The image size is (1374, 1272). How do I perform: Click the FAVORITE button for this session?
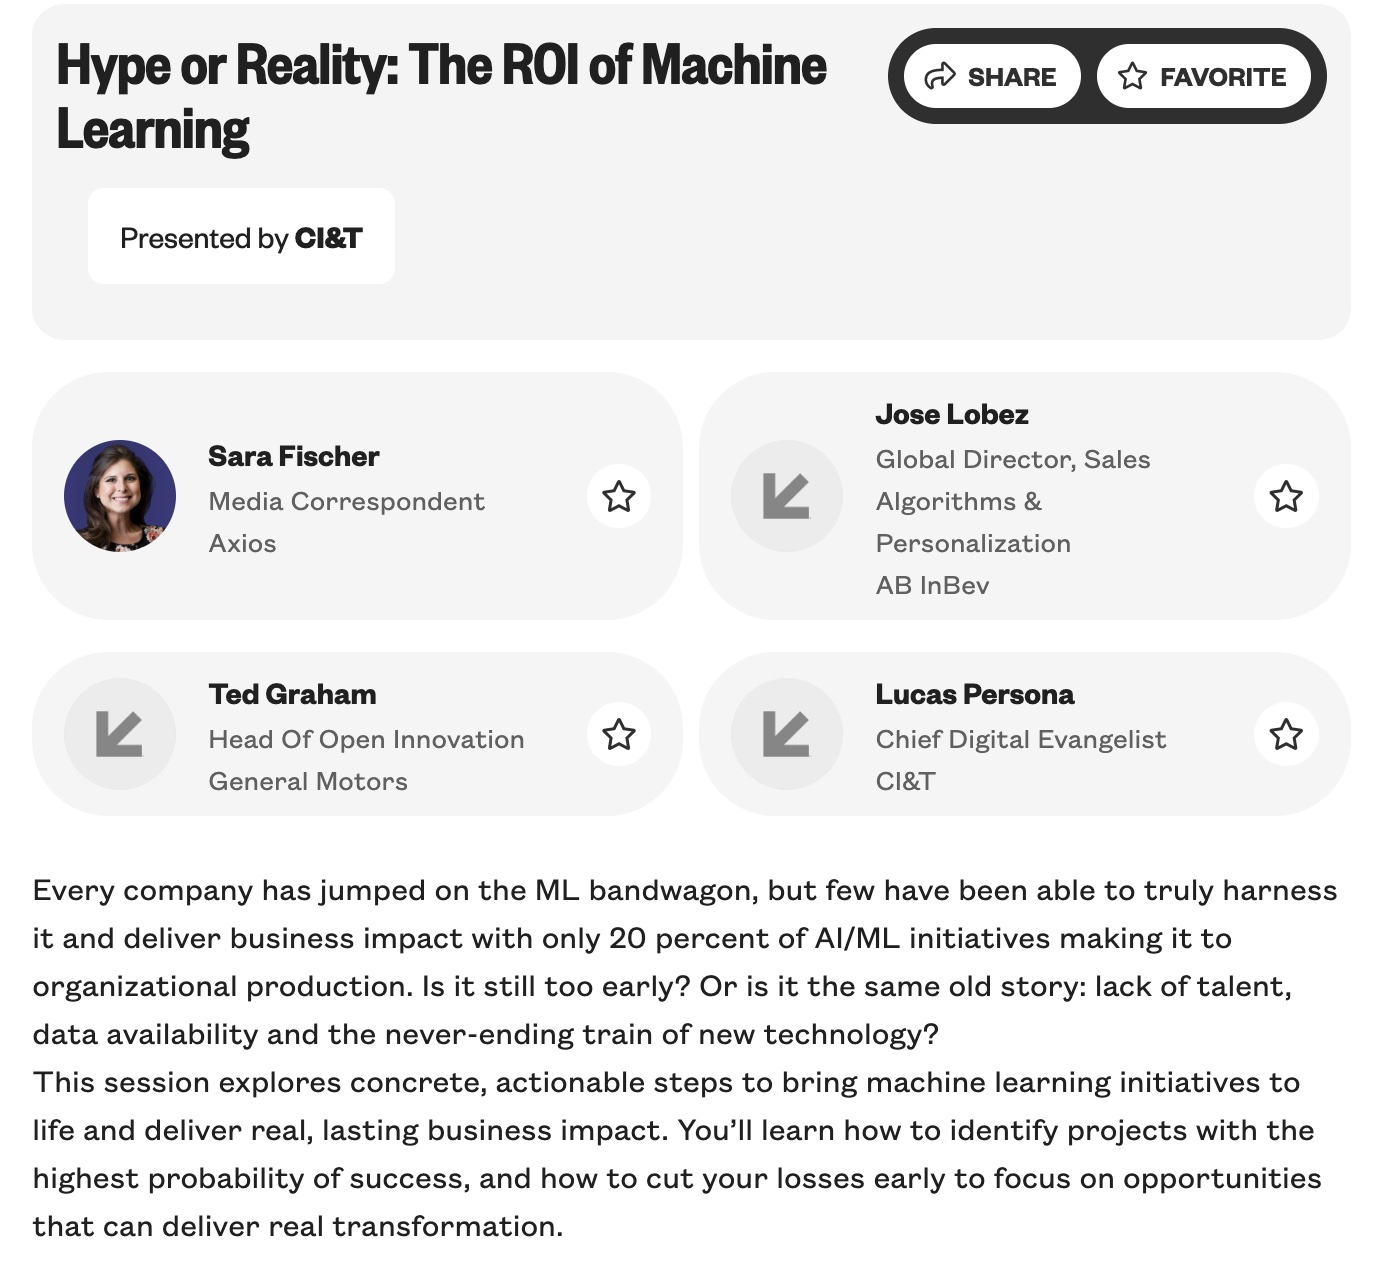pyautogui.click(x=1203, y=76)
